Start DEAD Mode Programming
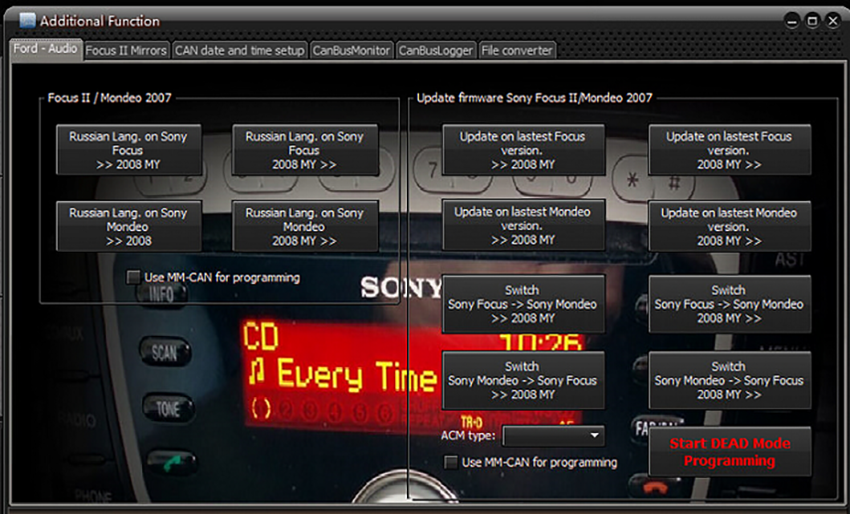The image size is (850, 514). [x=730, y=452]
